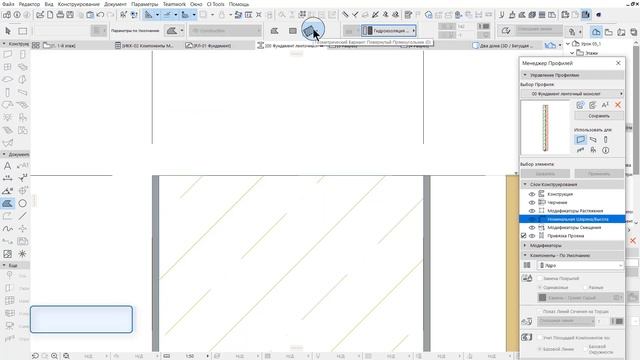The width and height of the screenshot is (640, 360).
Task: Choose the rectangle geometry method icon
Action: [x=293, y=31]
